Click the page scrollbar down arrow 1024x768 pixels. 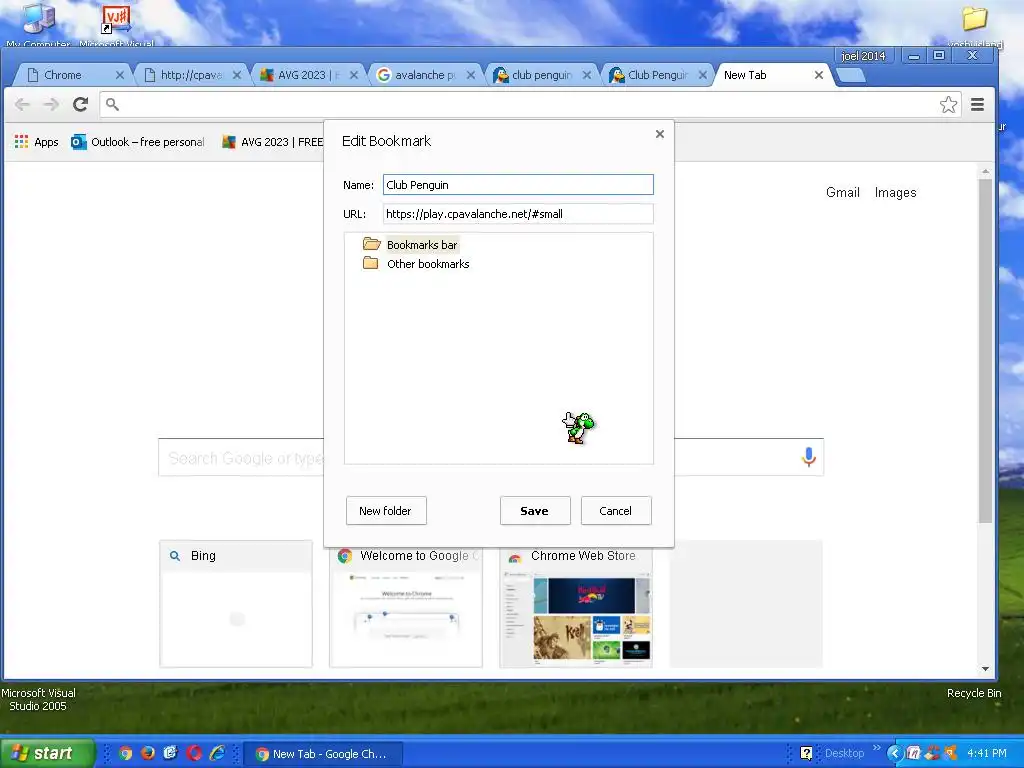[985, 669]
